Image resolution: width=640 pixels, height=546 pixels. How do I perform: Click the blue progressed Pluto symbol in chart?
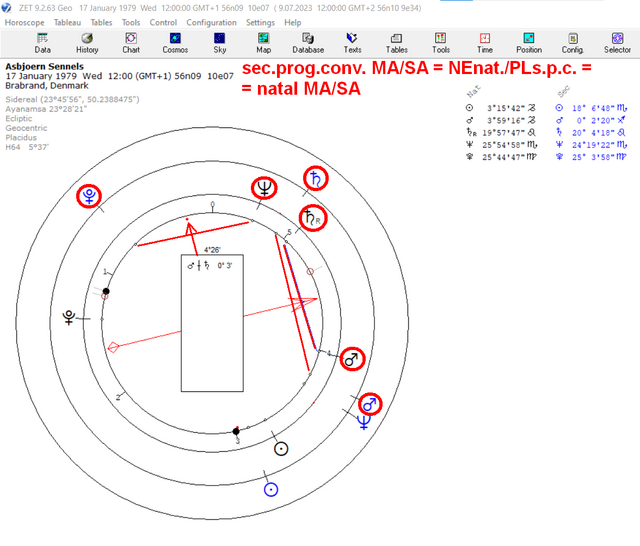89,196
